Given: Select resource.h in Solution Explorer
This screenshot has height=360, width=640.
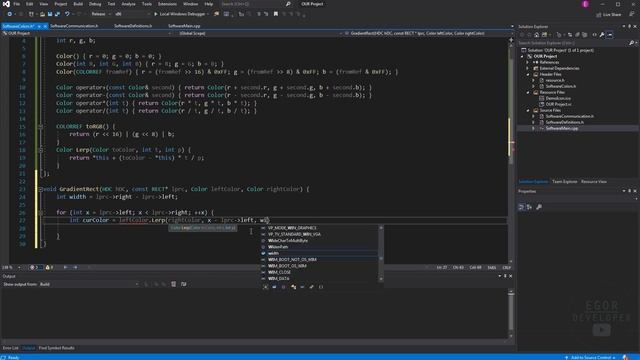Looking at the screenshot, I should coord(555,80).
